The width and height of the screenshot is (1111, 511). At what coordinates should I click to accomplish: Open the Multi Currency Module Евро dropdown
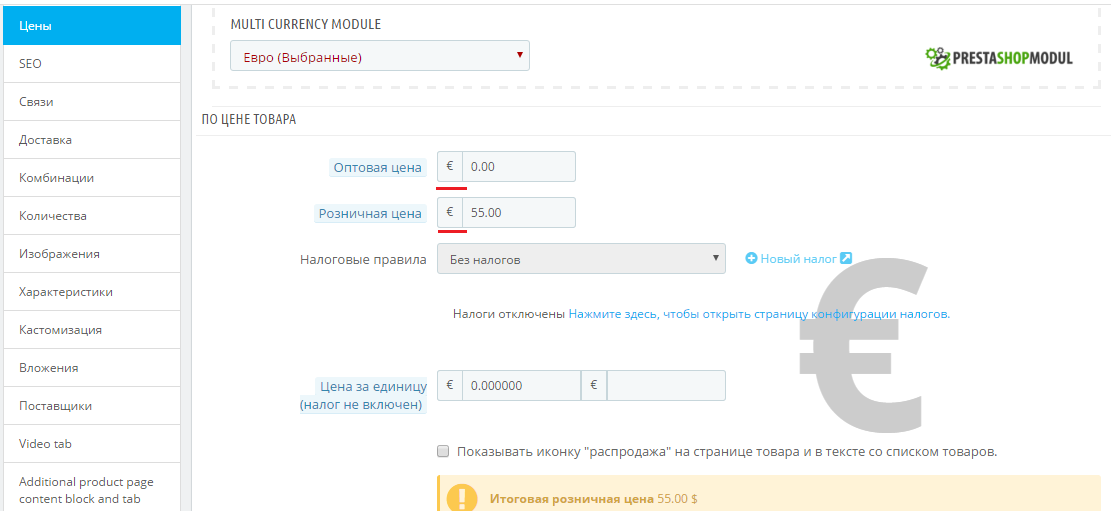(380, 55)
